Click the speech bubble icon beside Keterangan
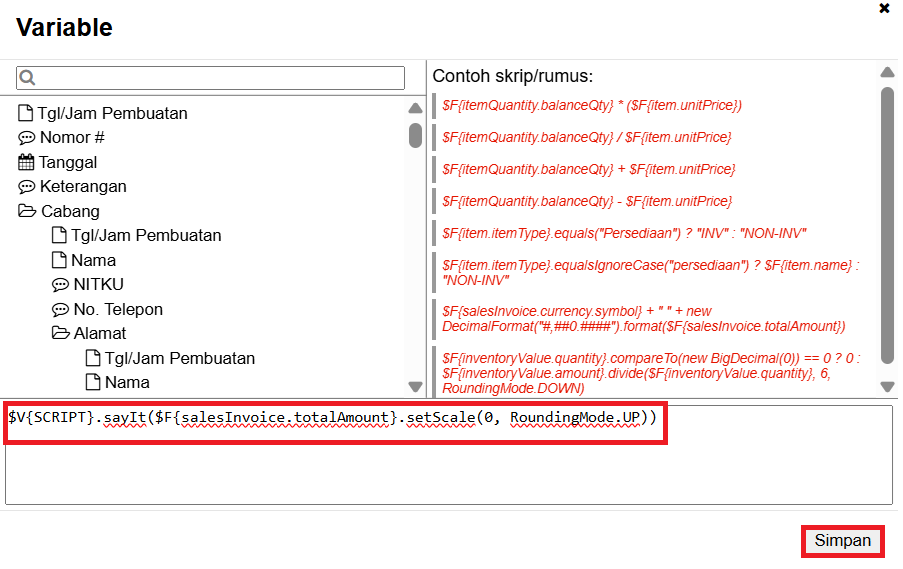This screenshot has width=903, height=569. (x=26, y=187)
